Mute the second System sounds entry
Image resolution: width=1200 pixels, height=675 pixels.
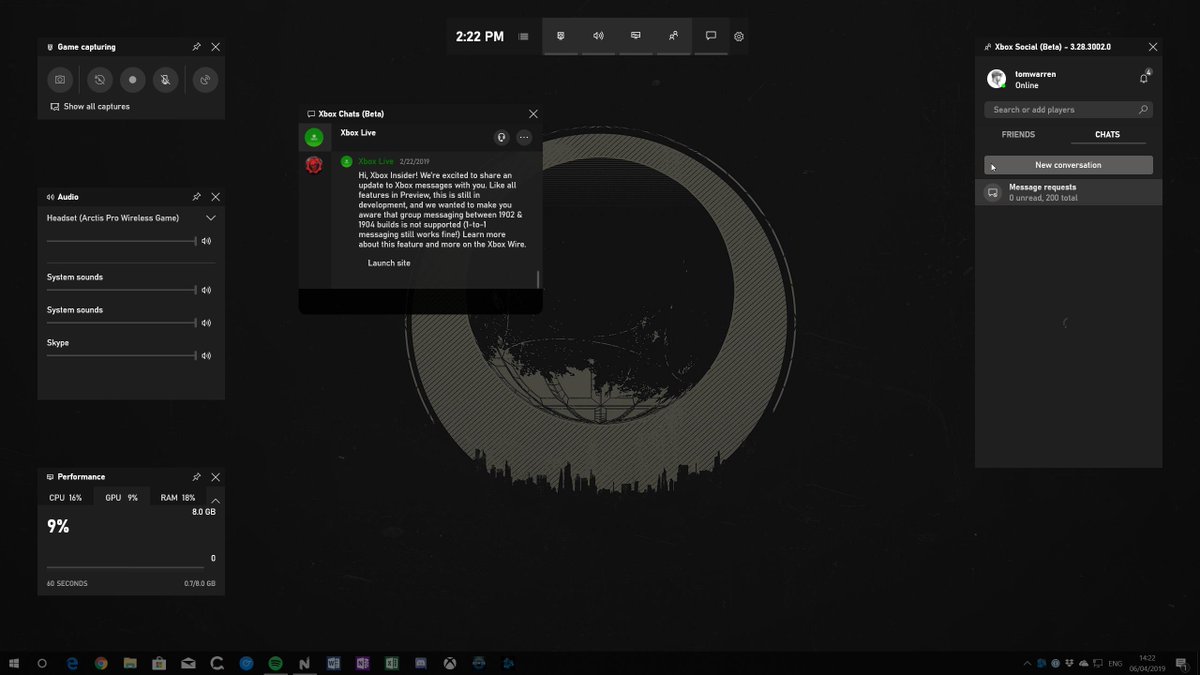point(207,323)
